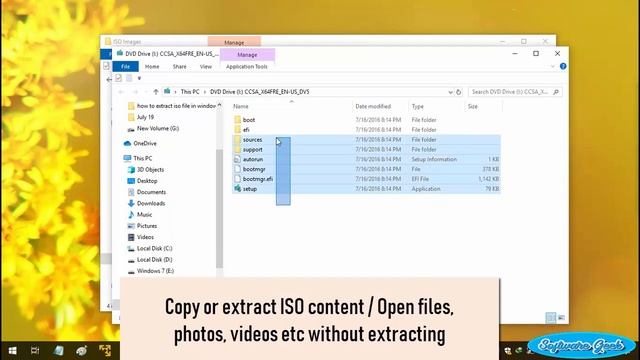The width and height of the screenshot is (640, 360).
Task: Open the Quick Access Toolbar customize dropdown
Action: pos(139,78)
